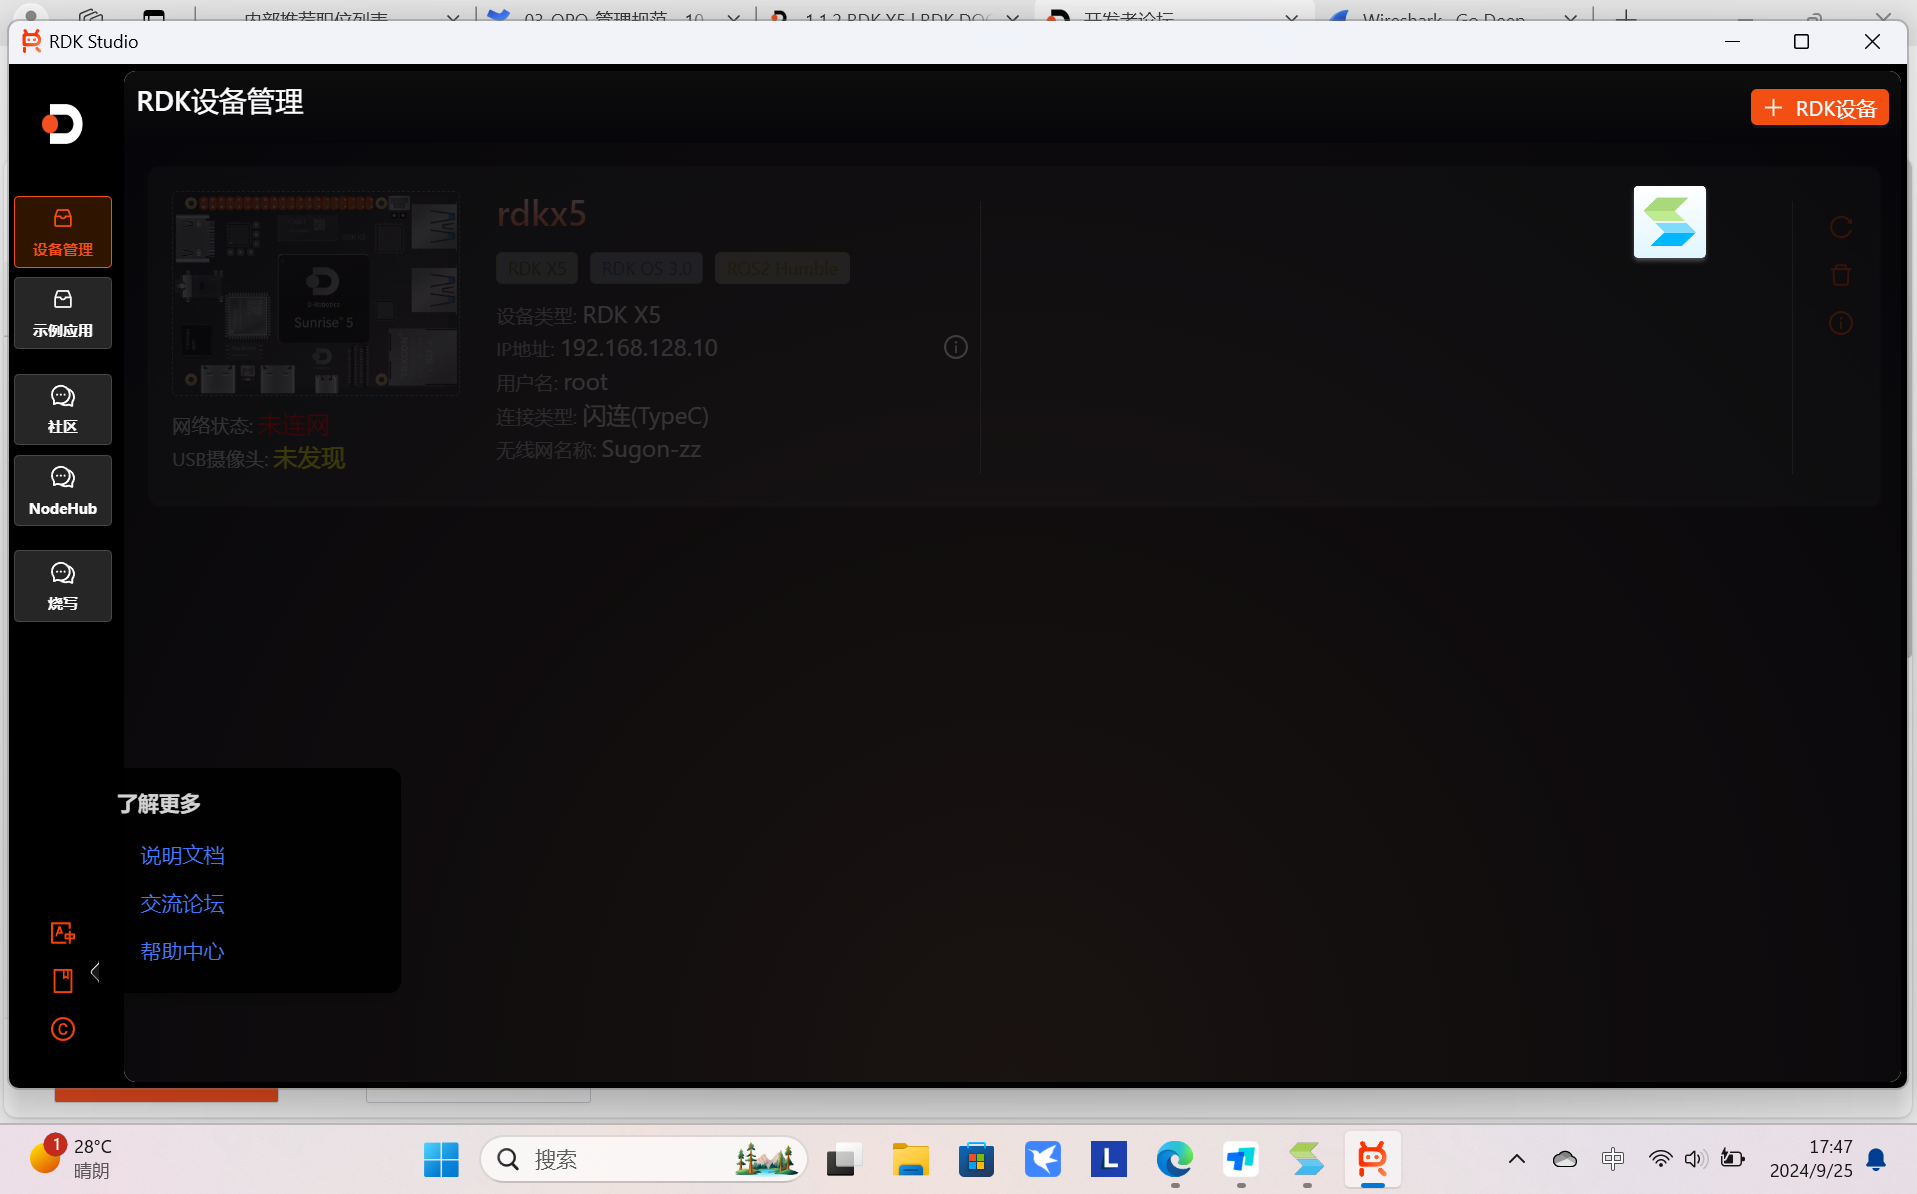Open Microsoft Edge from the taskbar
The image size is (1917, 1194).
click(1175, 1160)
